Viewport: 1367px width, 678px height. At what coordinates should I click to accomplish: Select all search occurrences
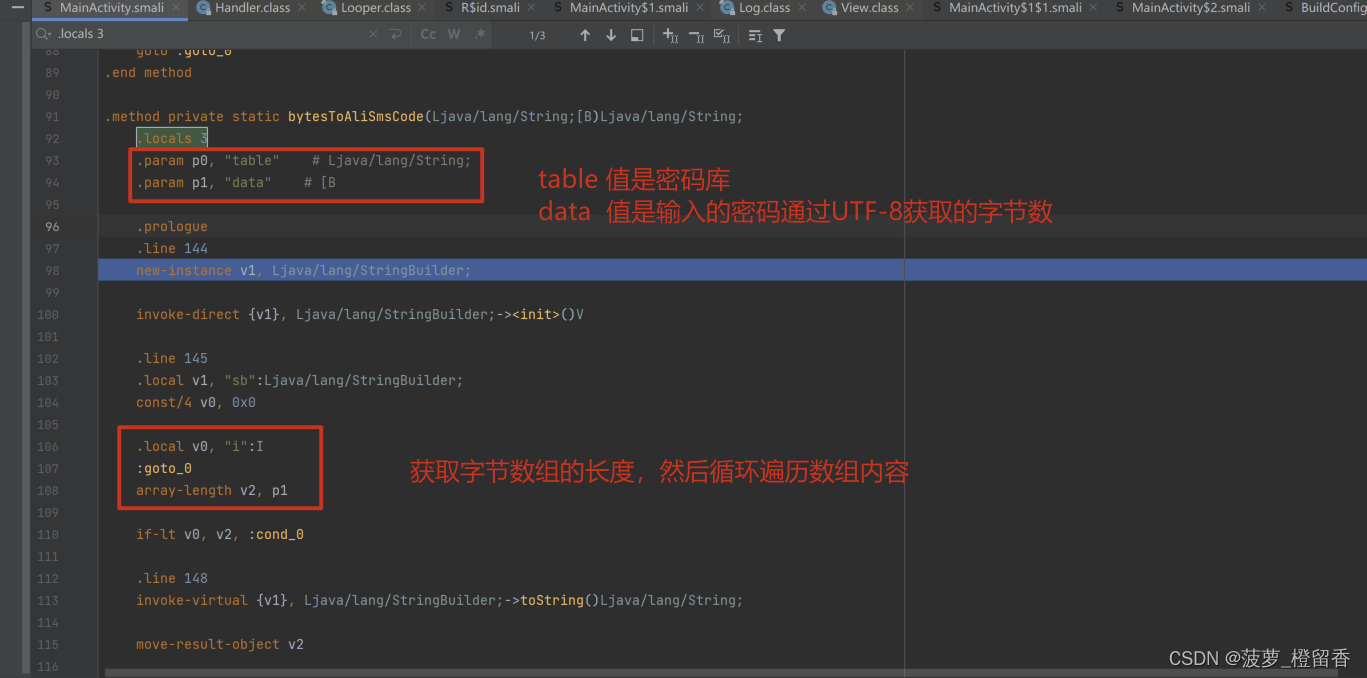click(722, 35)
